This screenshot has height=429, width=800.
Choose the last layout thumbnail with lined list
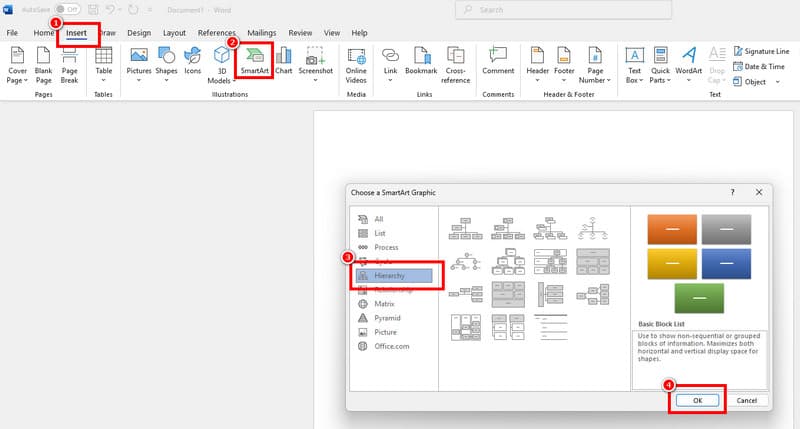551,327
